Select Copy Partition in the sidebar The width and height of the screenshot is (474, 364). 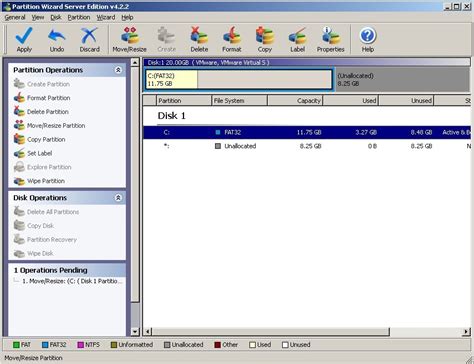39,139
